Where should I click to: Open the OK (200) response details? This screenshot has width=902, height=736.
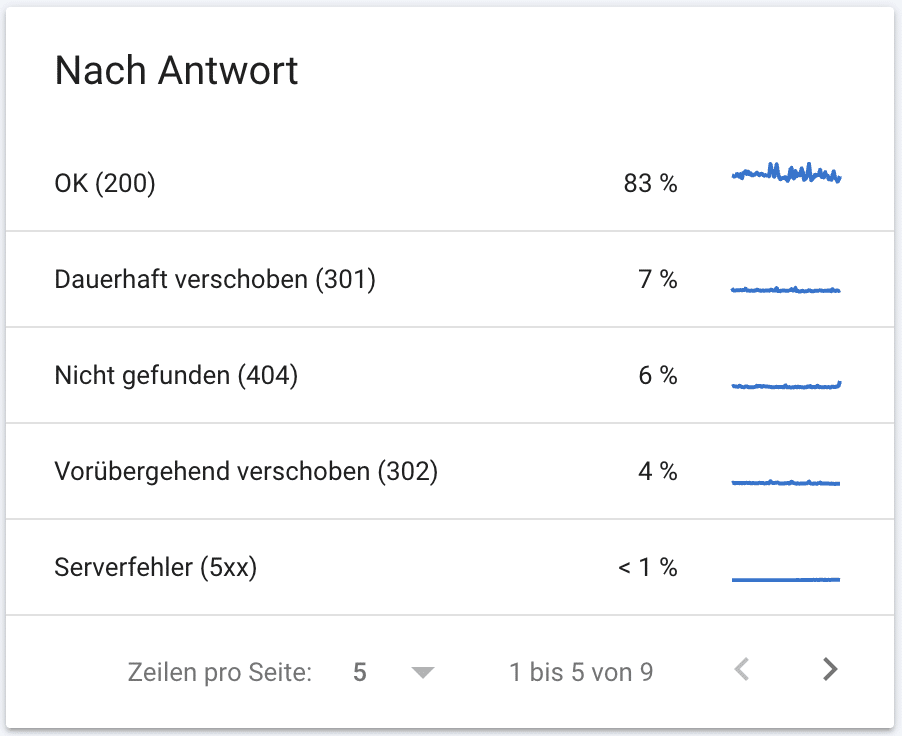[106, 183]
